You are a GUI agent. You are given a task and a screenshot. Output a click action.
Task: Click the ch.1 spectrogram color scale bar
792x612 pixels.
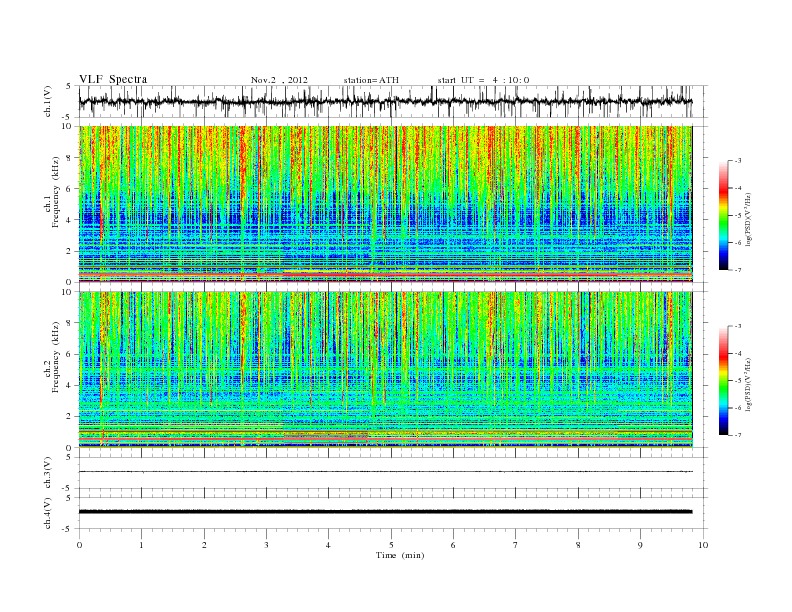pyautogui.click(x=723, y=215)
